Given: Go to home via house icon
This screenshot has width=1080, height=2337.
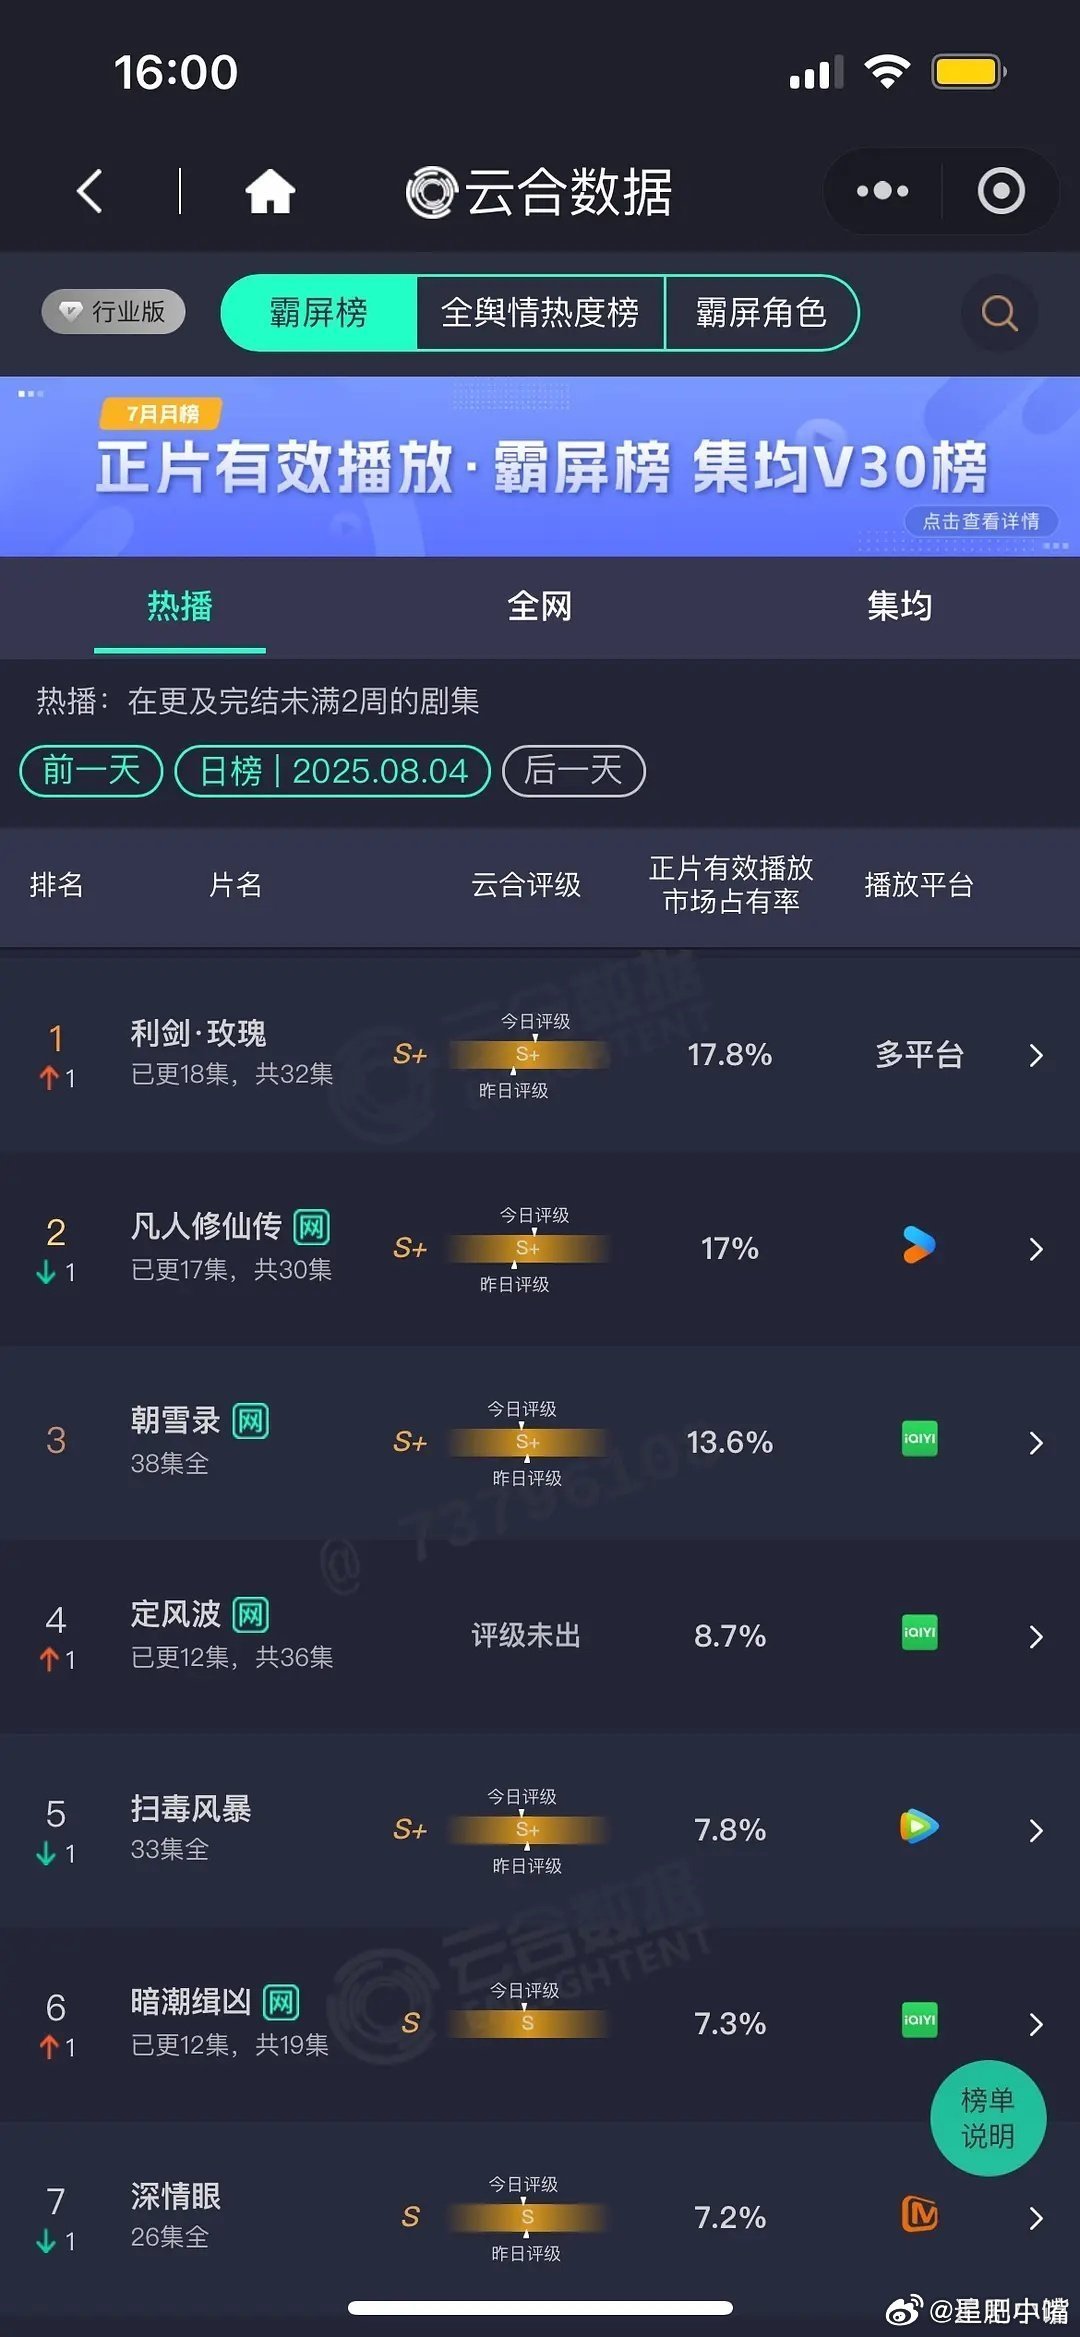Looking at the screenshot, I should pos(270,191).
